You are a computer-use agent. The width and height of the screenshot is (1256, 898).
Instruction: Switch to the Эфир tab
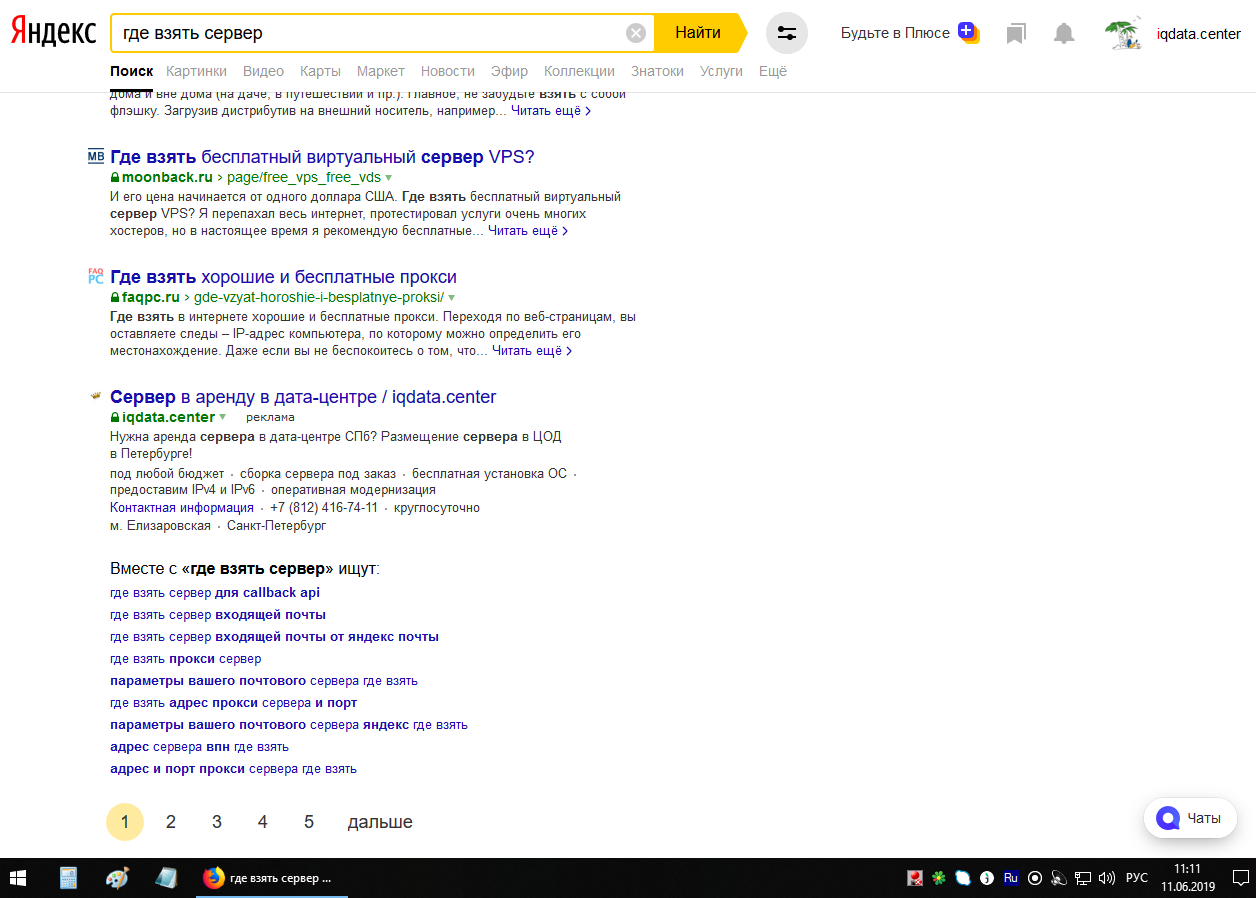tap(510, 71)
